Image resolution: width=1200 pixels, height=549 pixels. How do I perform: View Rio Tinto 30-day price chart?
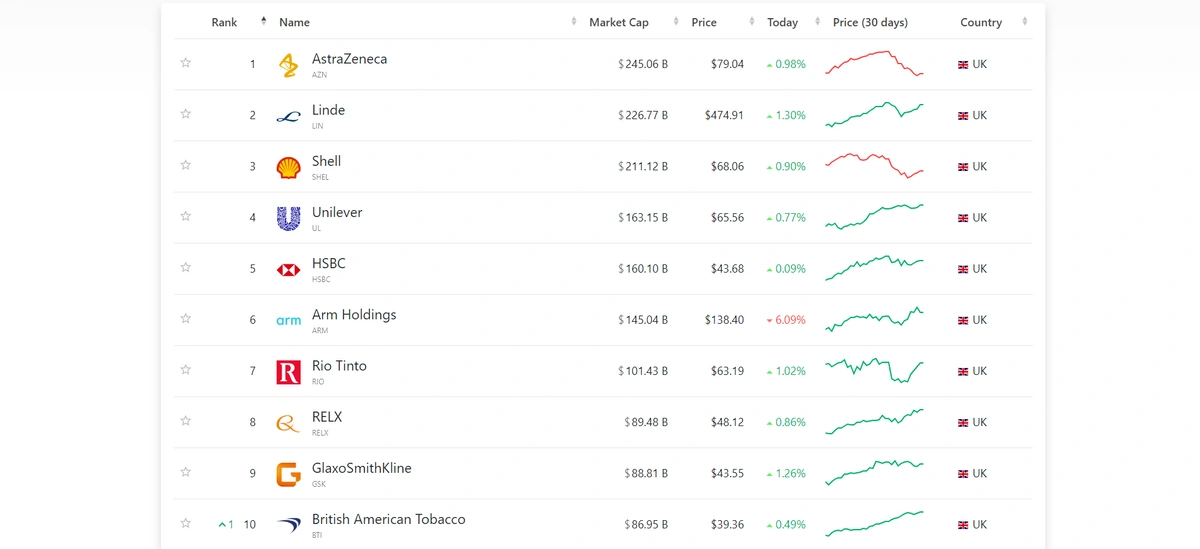click(x=874, y=370)
